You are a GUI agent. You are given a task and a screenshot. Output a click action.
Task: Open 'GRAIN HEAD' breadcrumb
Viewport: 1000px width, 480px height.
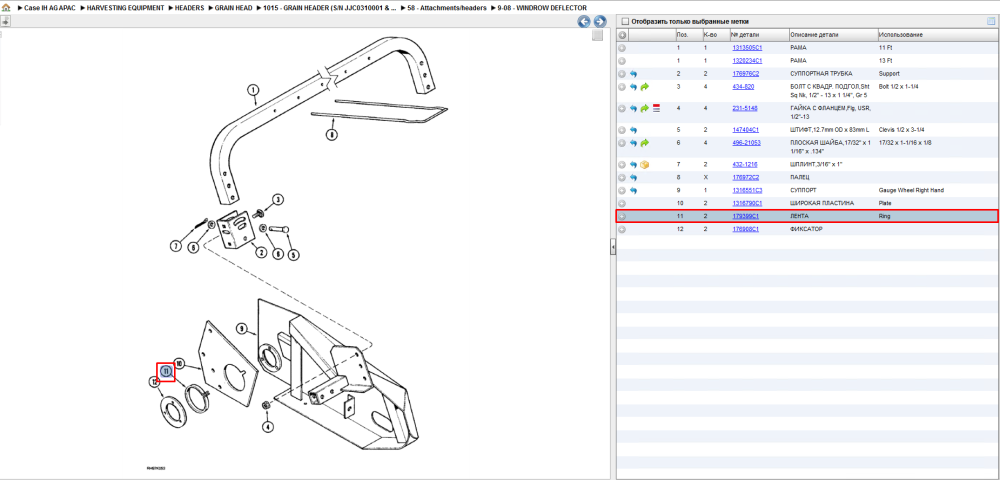point(233,8)
